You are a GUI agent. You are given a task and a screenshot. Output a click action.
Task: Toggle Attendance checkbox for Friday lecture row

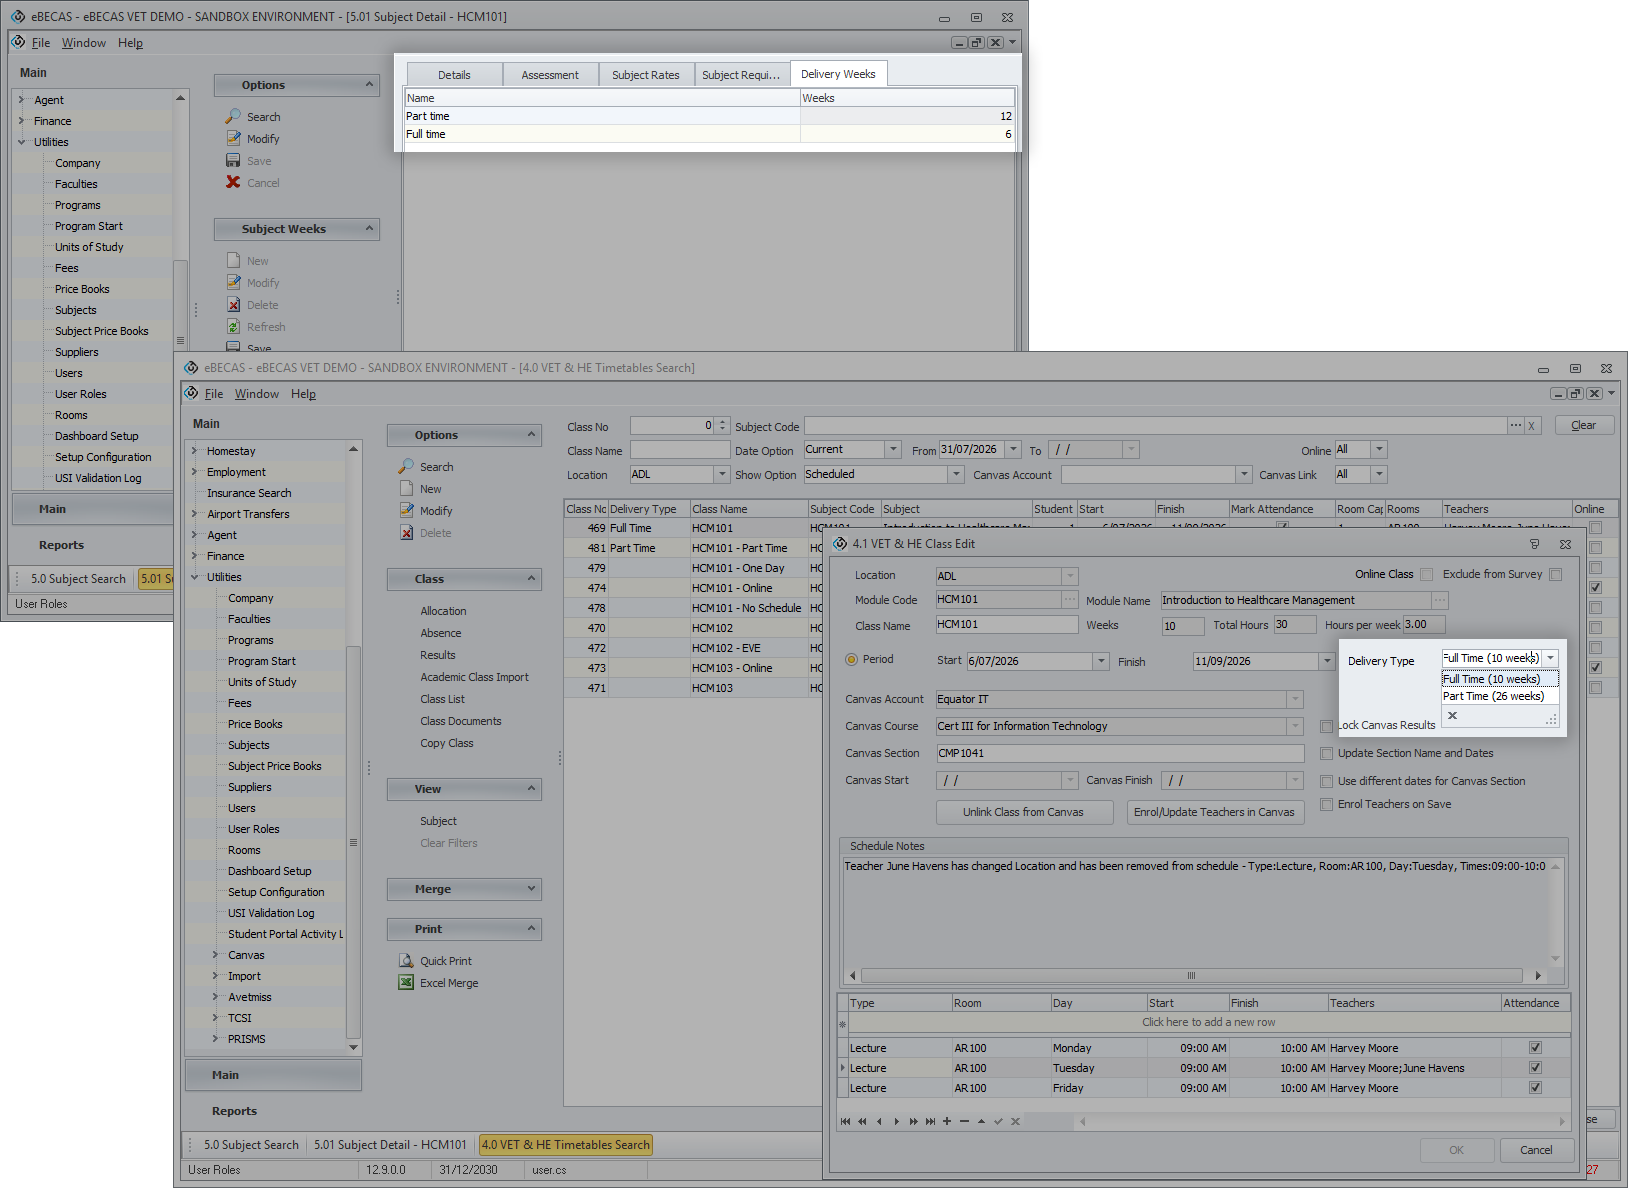click(x=1535, y=1087)
